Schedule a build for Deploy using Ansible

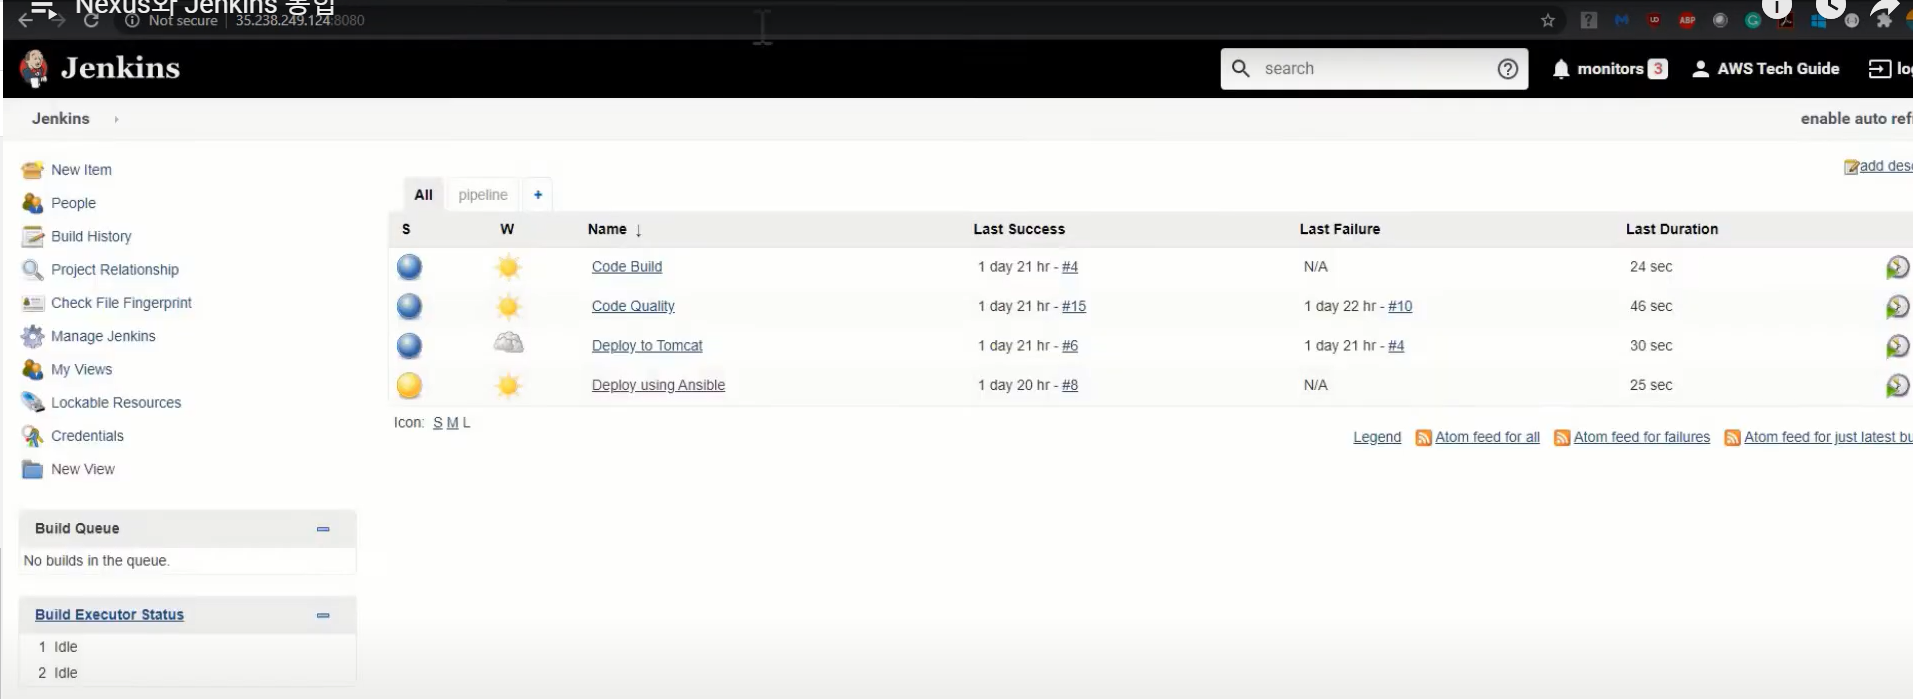(1897, 385)
